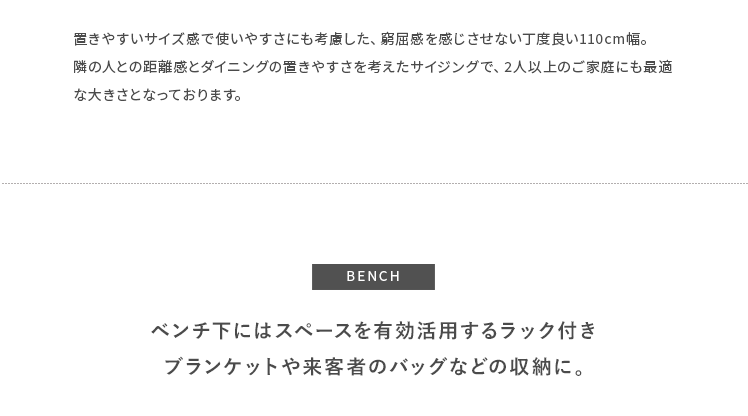Click the 最適 text at the line end
The image size is (748, 416).
658,68
